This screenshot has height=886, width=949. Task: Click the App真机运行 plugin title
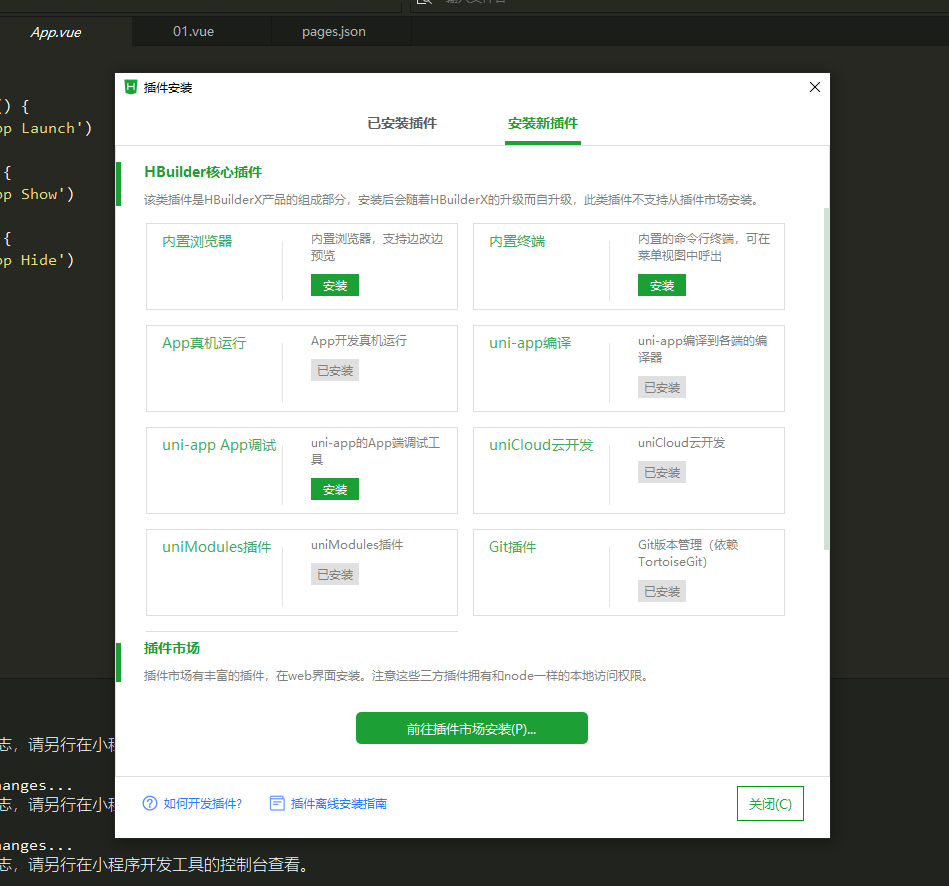[204, 343]
